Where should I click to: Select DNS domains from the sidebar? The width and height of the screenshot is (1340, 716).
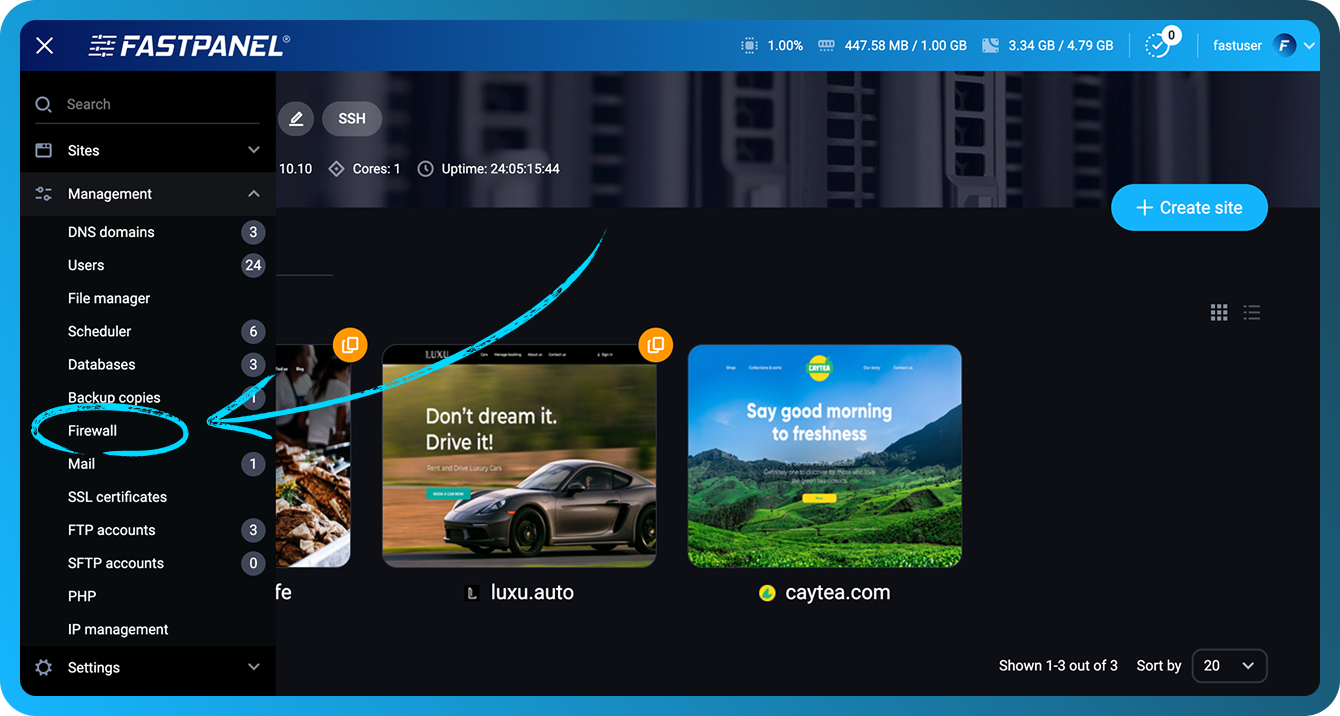(110, 231)
